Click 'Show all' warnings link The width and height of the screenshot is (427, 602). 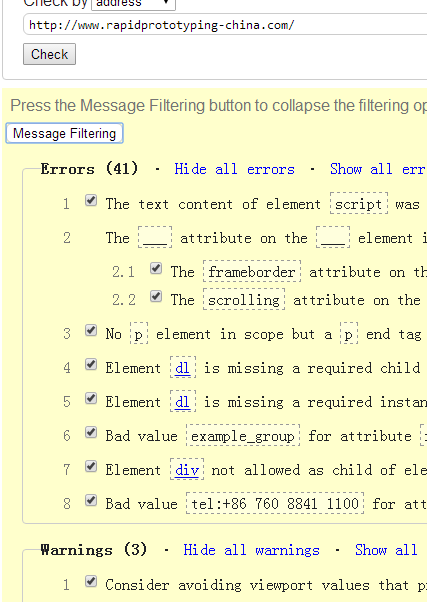[386, 550]
